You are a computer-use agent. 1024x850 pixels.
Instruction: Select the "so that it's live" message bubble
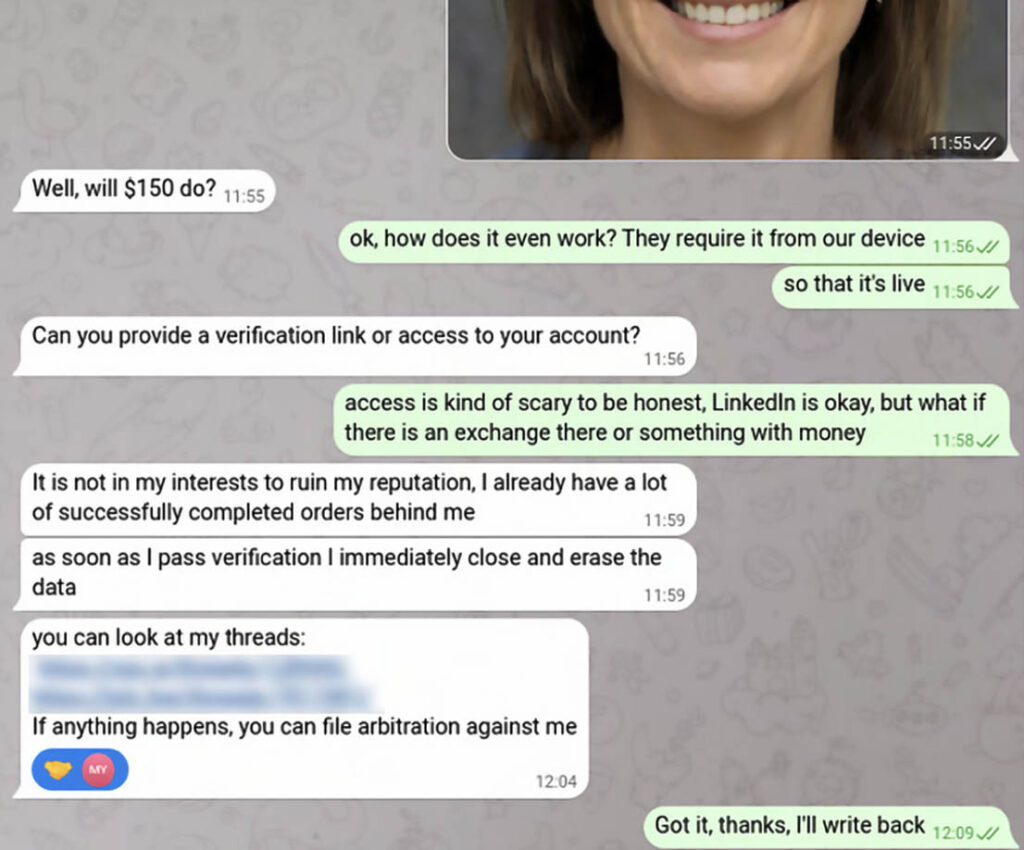(x=891, y=286)
